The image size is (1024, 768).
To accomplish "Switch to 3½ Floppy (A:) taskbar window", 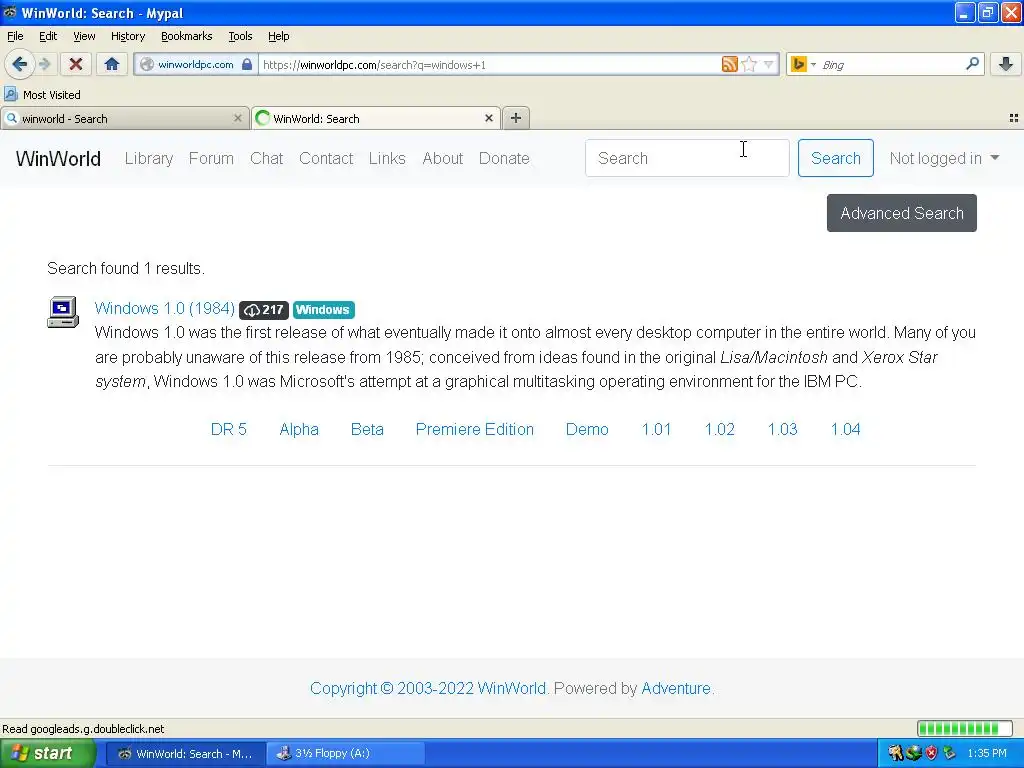I will coord(346,754).
